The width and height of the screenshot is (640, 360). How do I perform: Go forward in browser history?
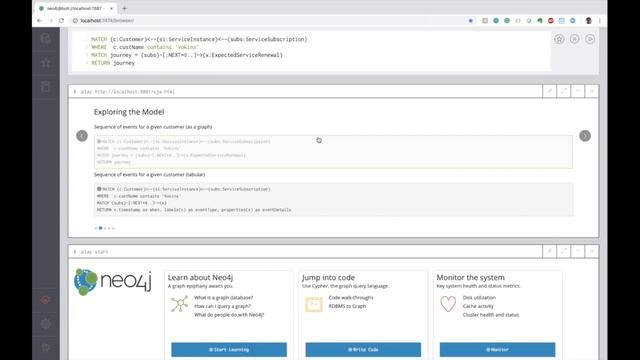click(51, 20)
